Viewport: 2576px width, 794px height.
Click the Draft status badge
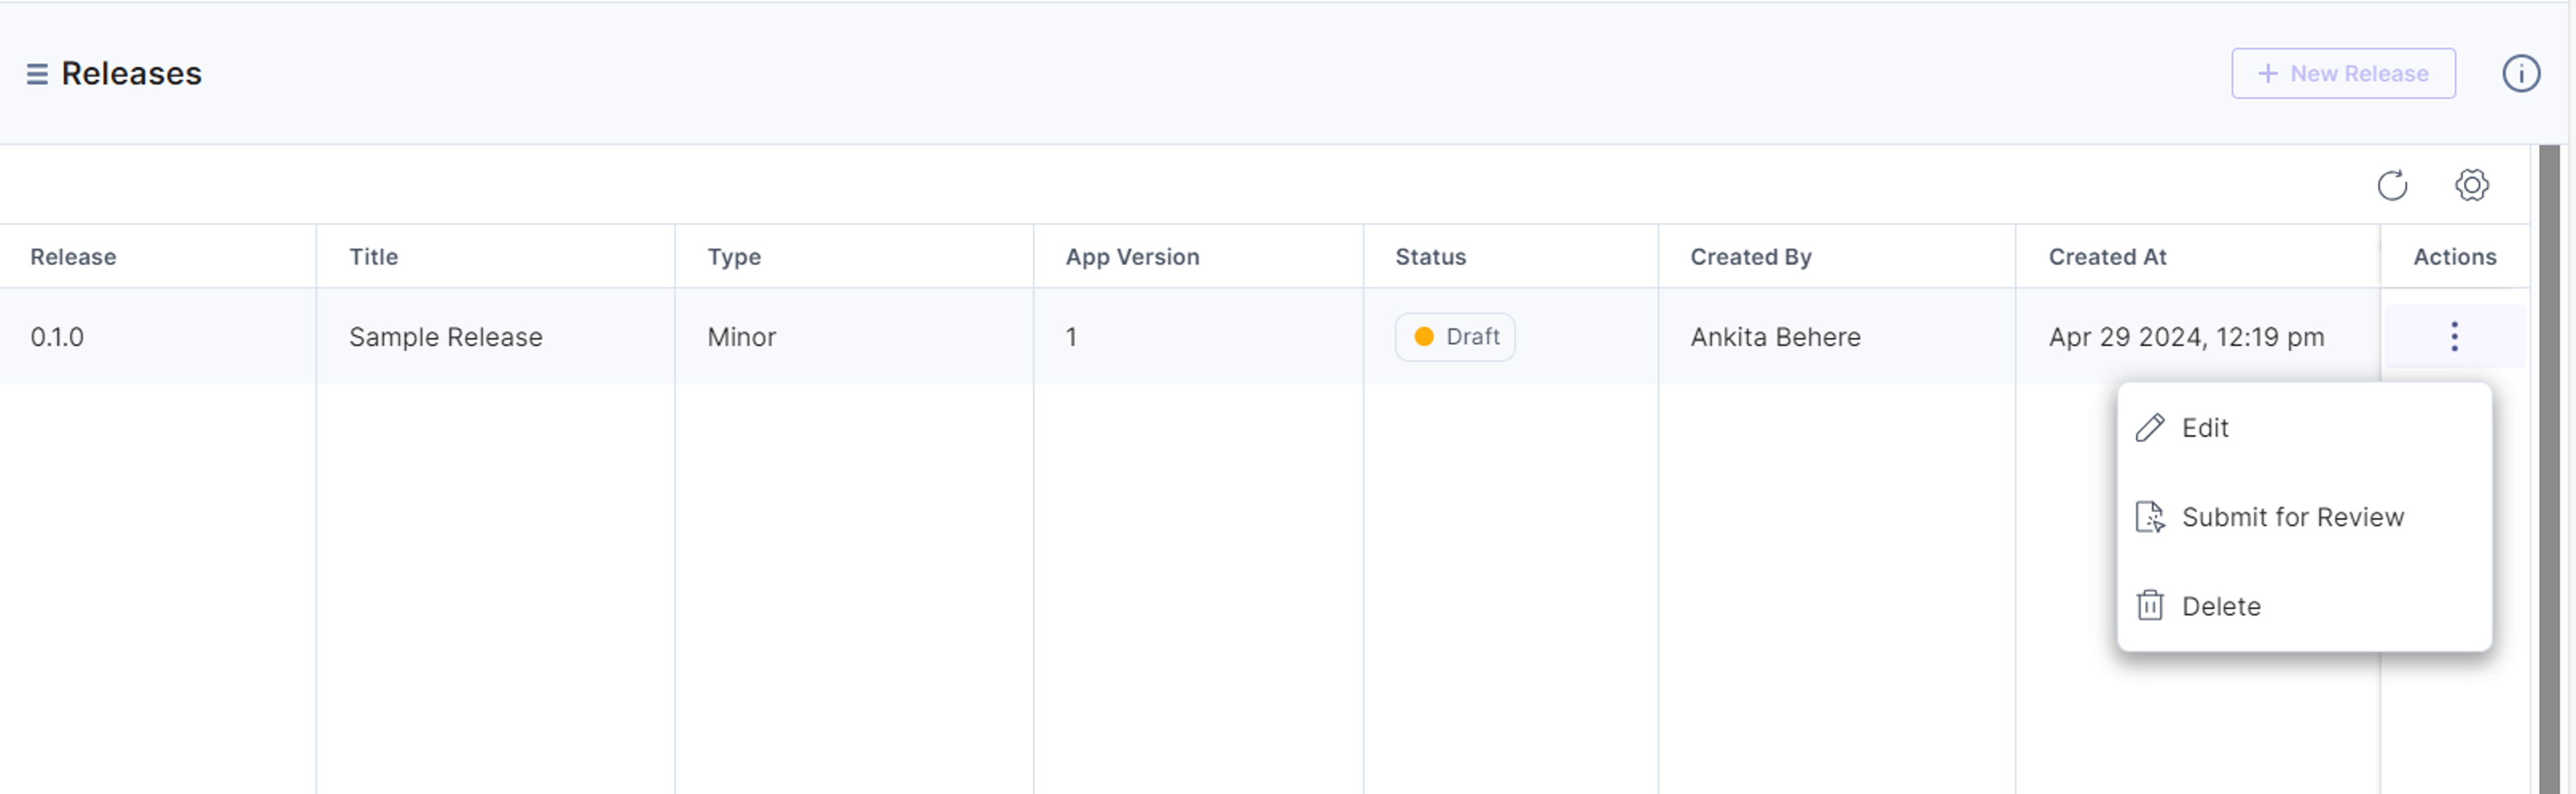(1455, 337)
